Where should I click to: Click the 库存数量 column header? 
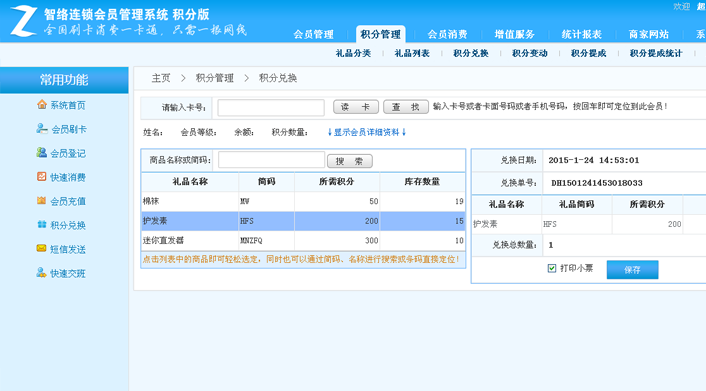(422, 182)
